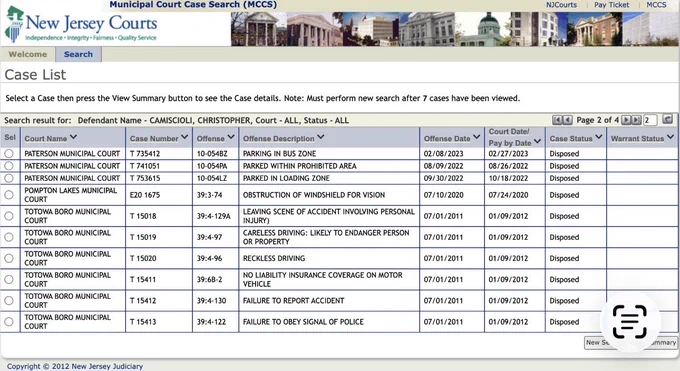The height and width of the screenshot is (371, 680).
Task: Select case T 753615 radio button
Action: coord(9,178)
